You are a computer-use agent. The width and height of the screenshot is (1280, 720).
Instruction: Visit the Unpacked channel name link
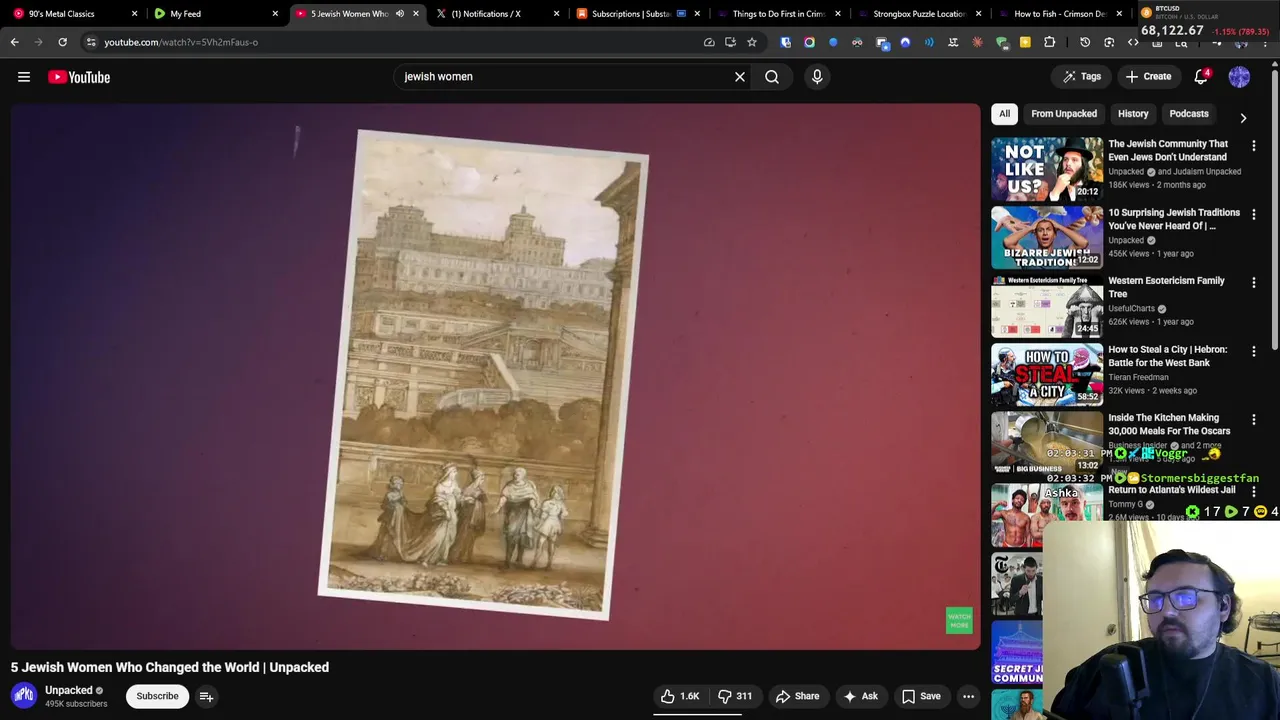69,690
